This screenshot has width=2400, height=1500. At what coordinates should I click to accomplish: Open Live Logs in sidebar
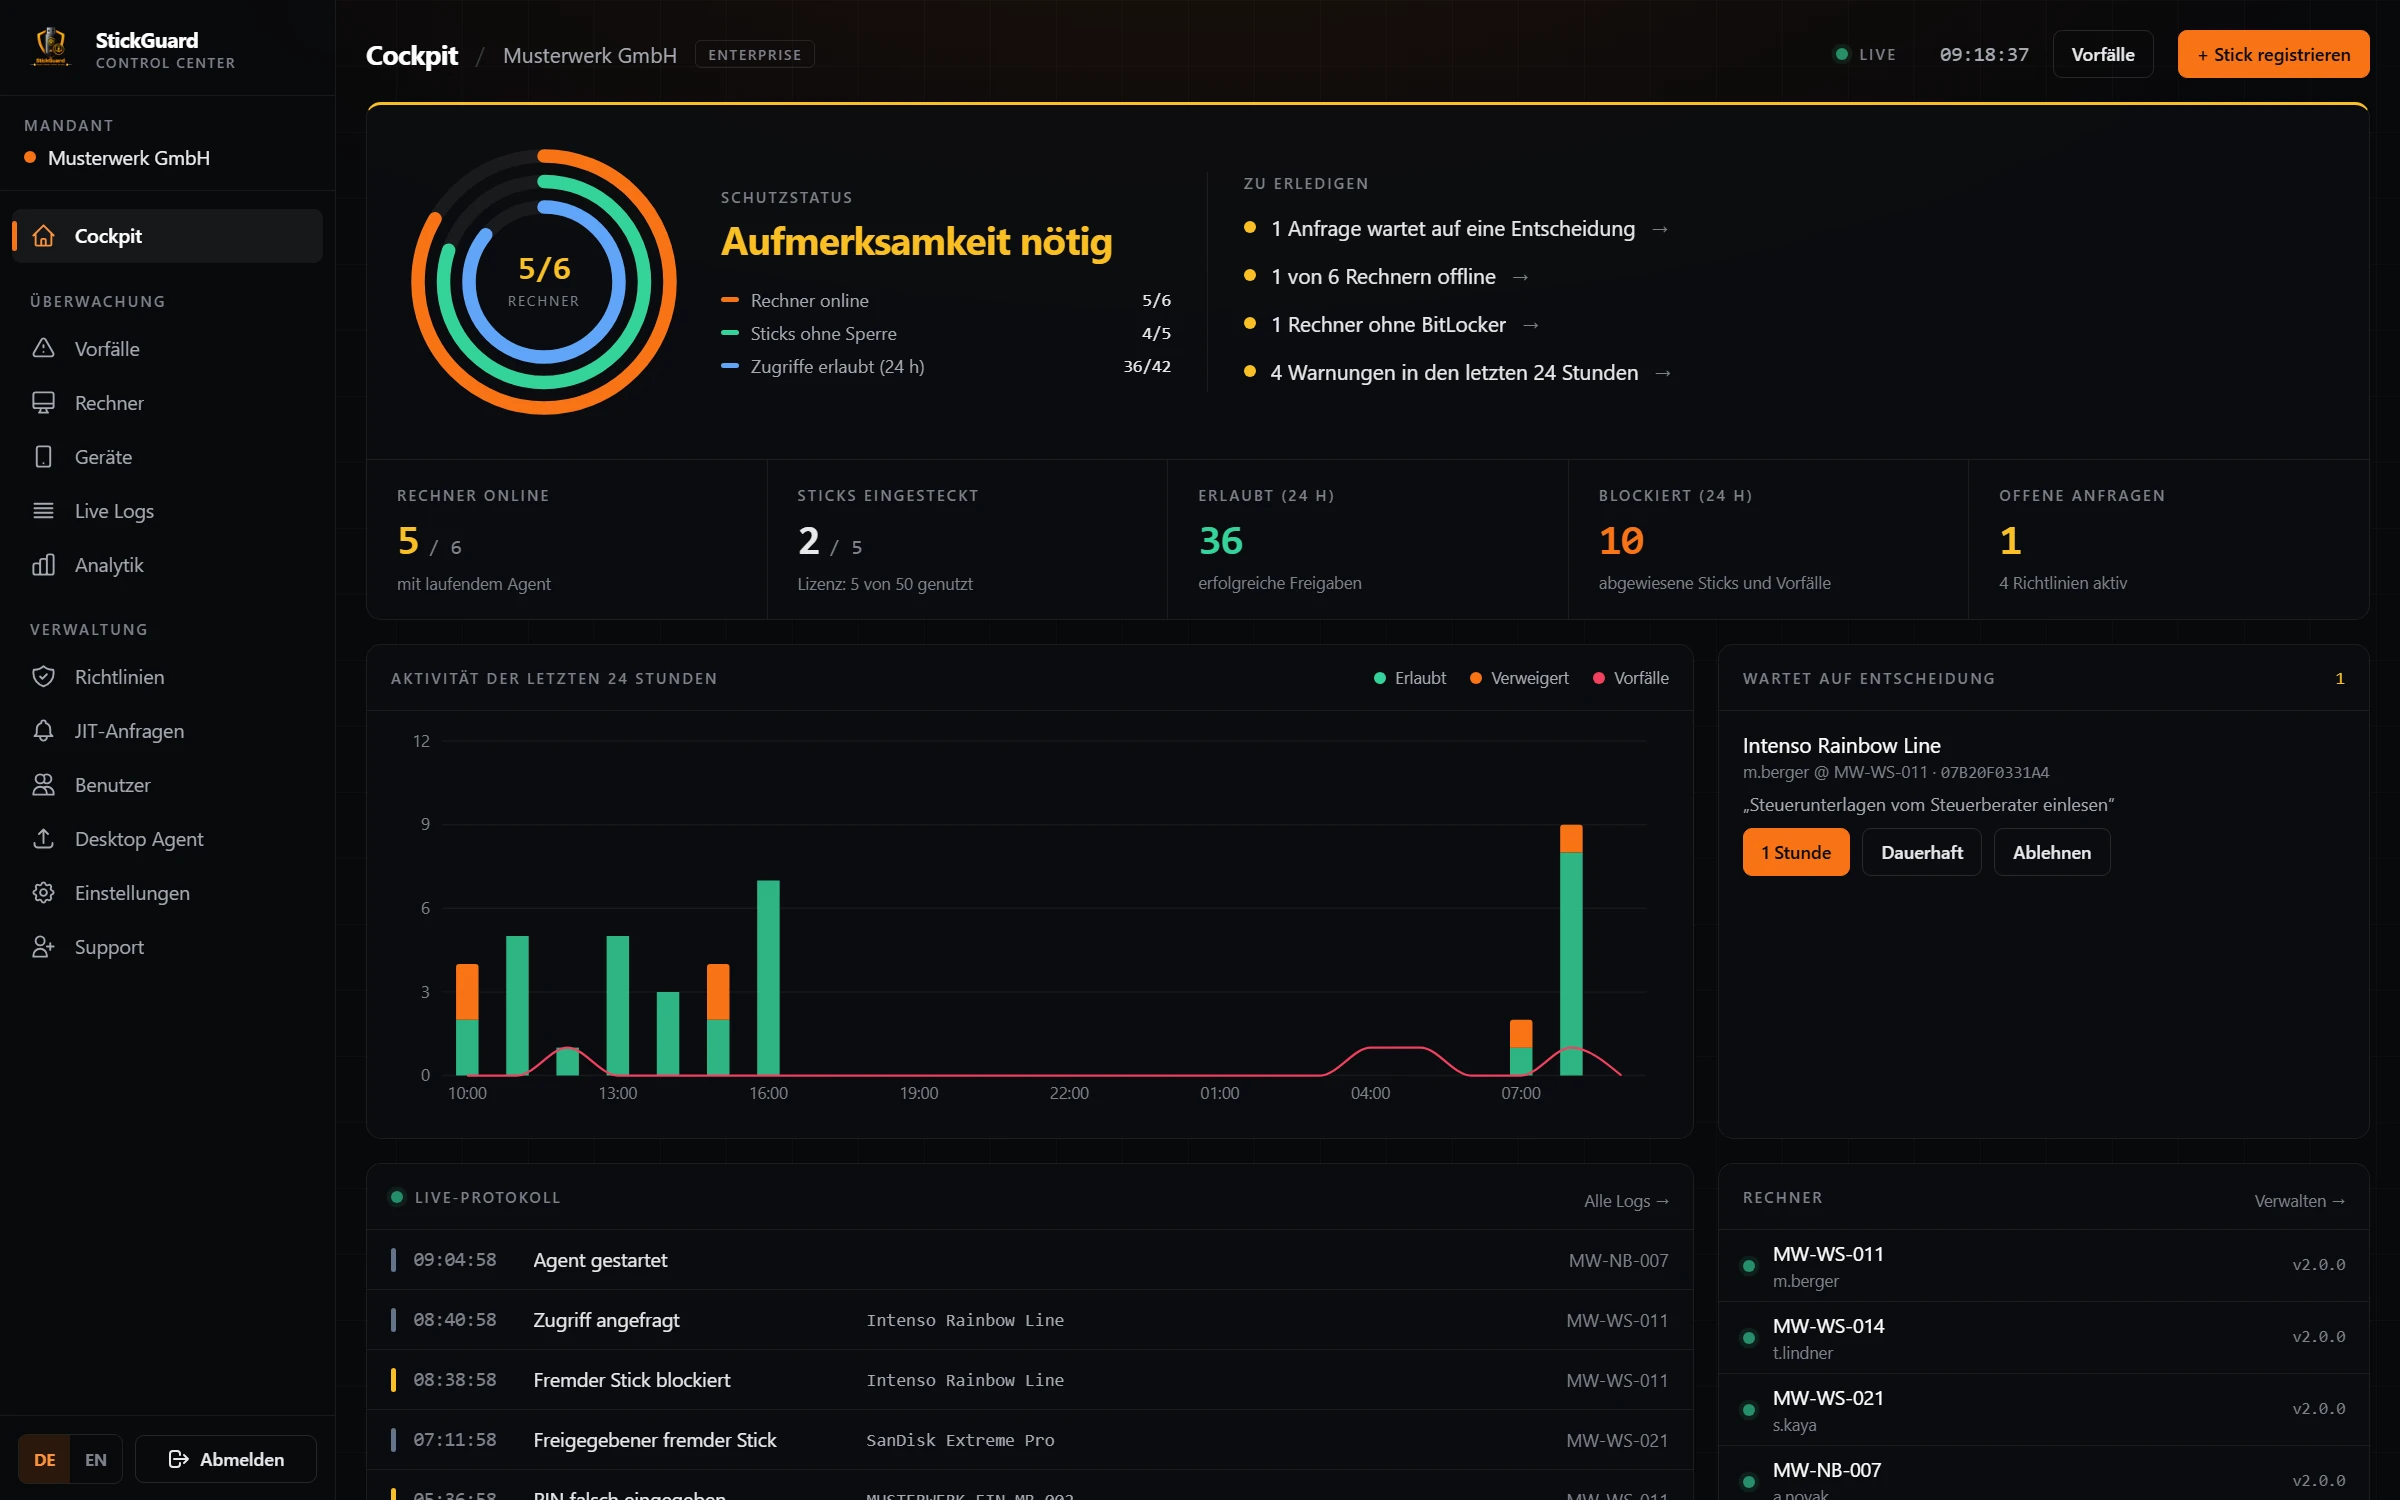(x=167, y=510)
